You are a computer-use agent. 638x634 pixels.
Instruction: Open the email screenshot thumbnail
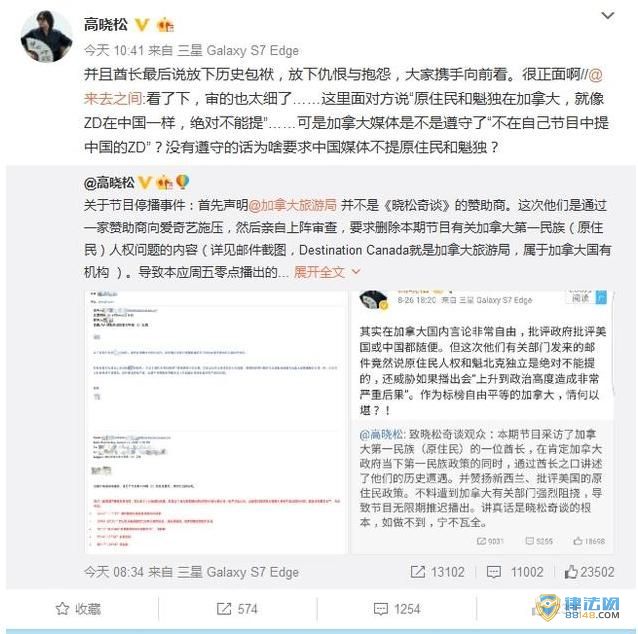point(215,422)
